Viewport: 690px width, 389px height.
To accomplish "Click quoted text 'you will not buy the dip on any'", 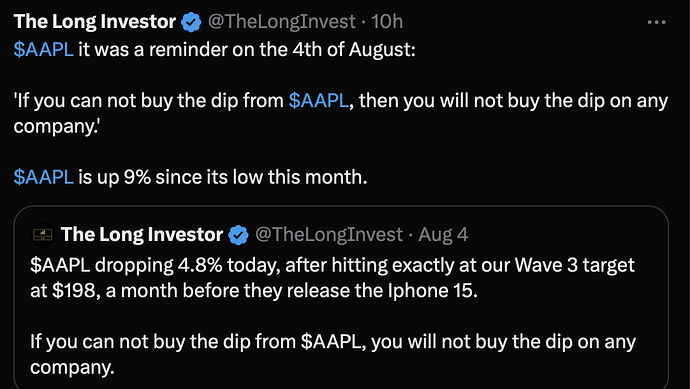I will 503,342.
